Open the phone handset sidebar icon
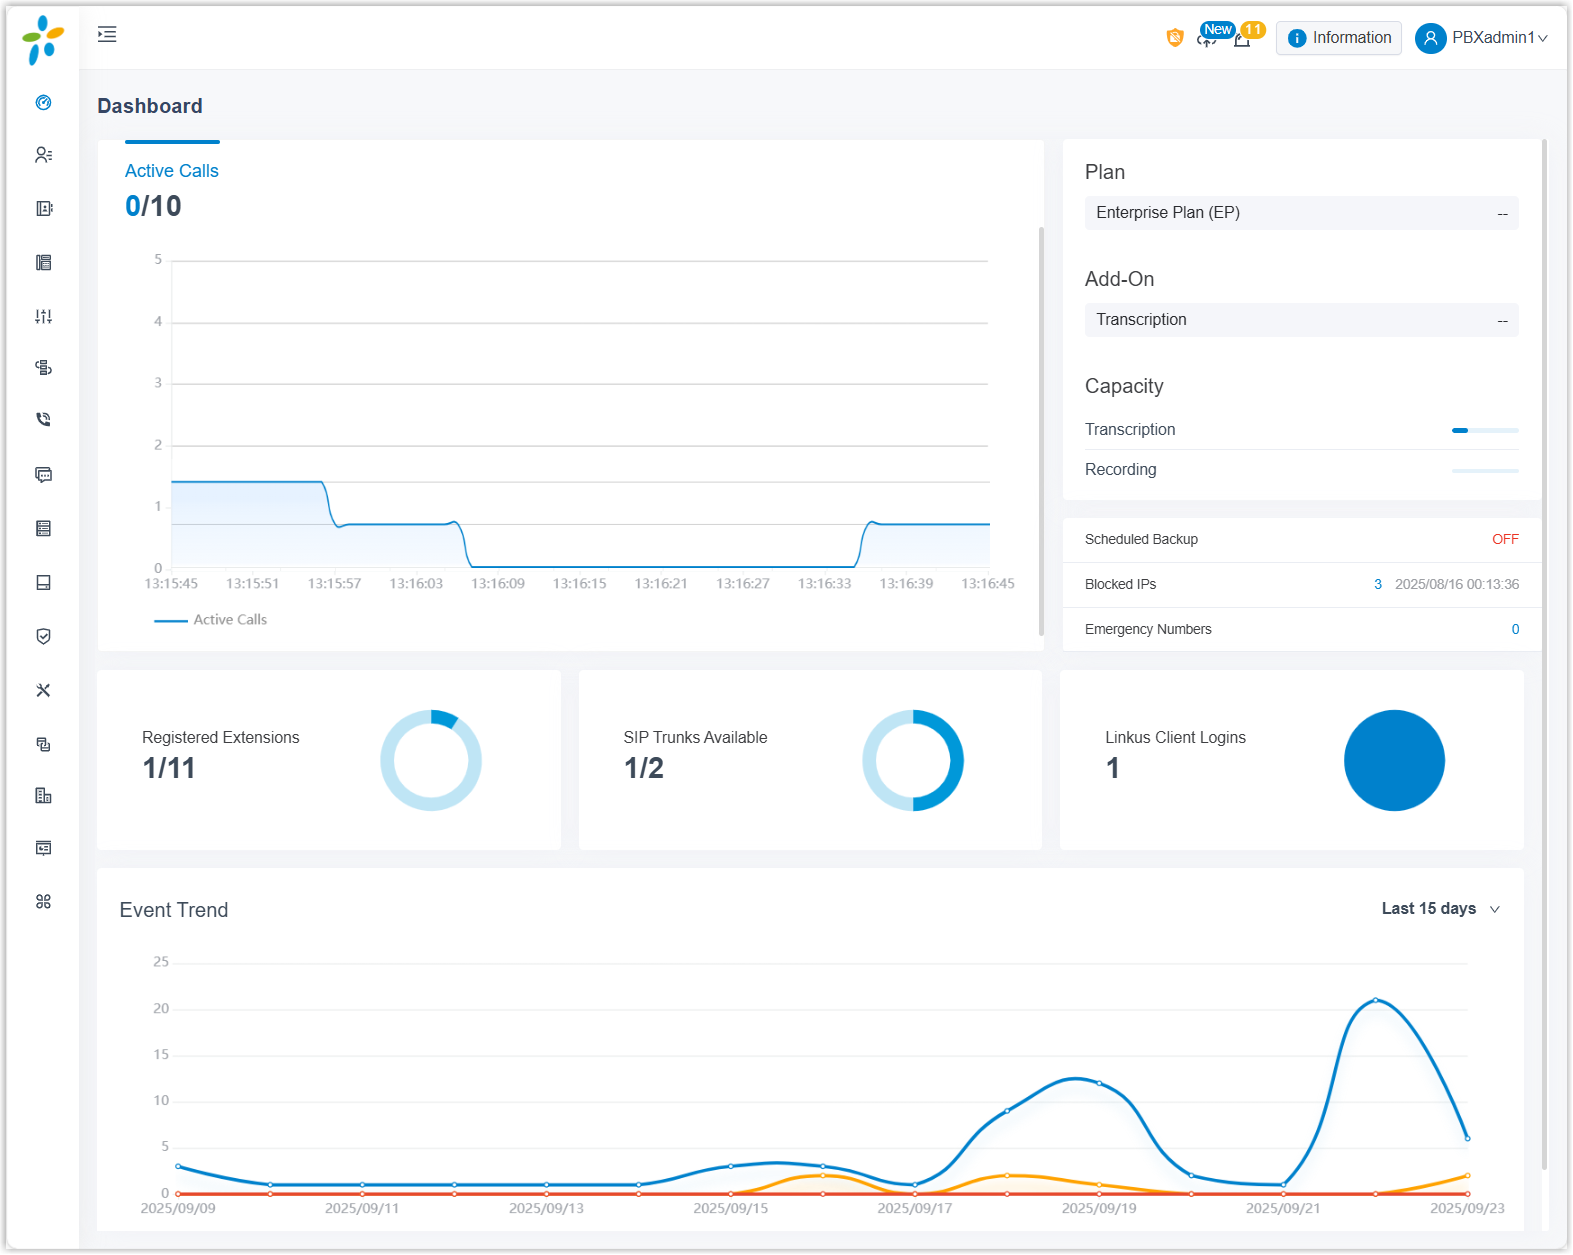 click(x=43, y=420)
